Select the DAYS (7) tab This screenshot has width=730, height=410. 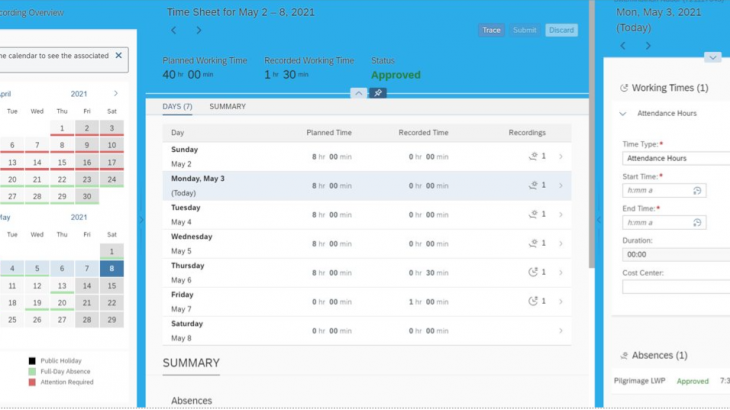179,107
